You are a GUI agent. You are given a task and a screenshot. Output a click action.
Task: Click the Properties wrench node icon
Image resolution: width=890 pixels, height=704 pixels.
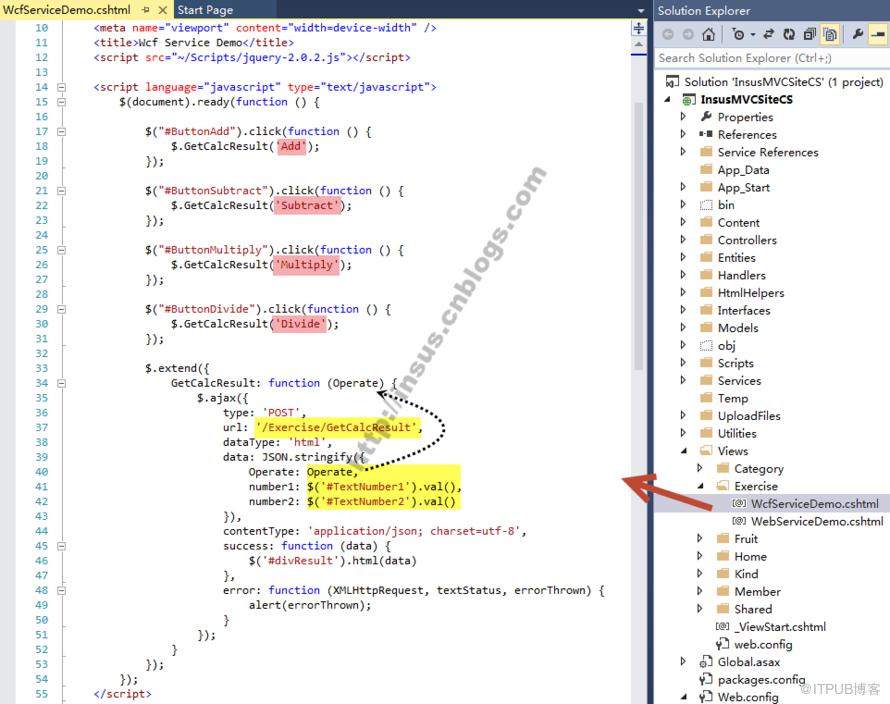tap(706, 116)
